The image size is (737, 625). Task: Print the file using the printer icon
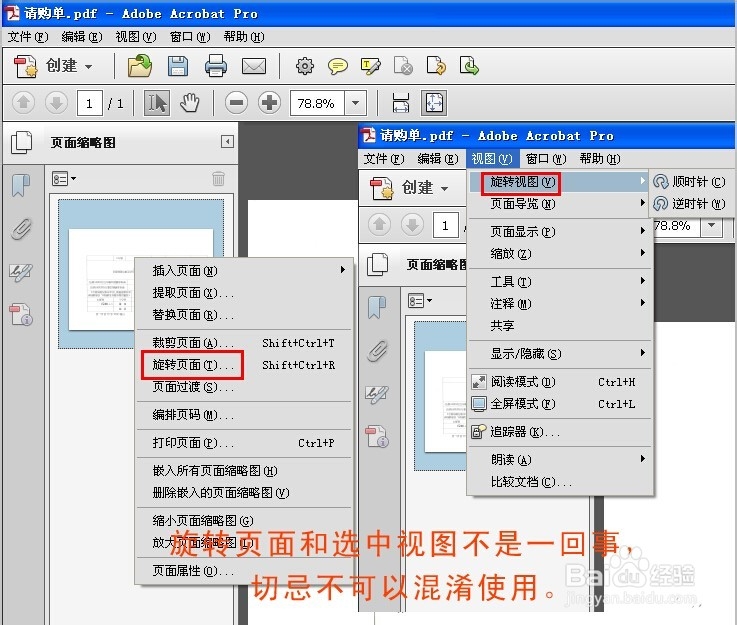[216, 66]
